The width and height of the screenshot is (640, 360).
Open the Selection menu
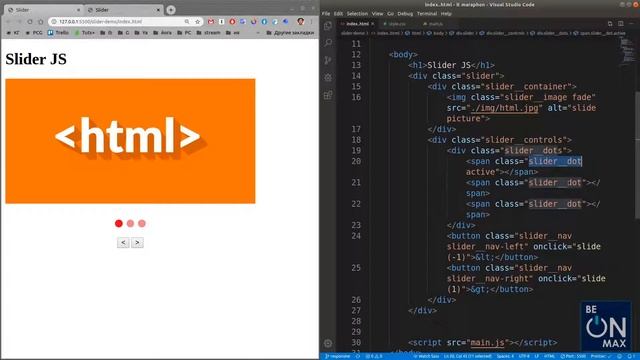click(357, 14)
